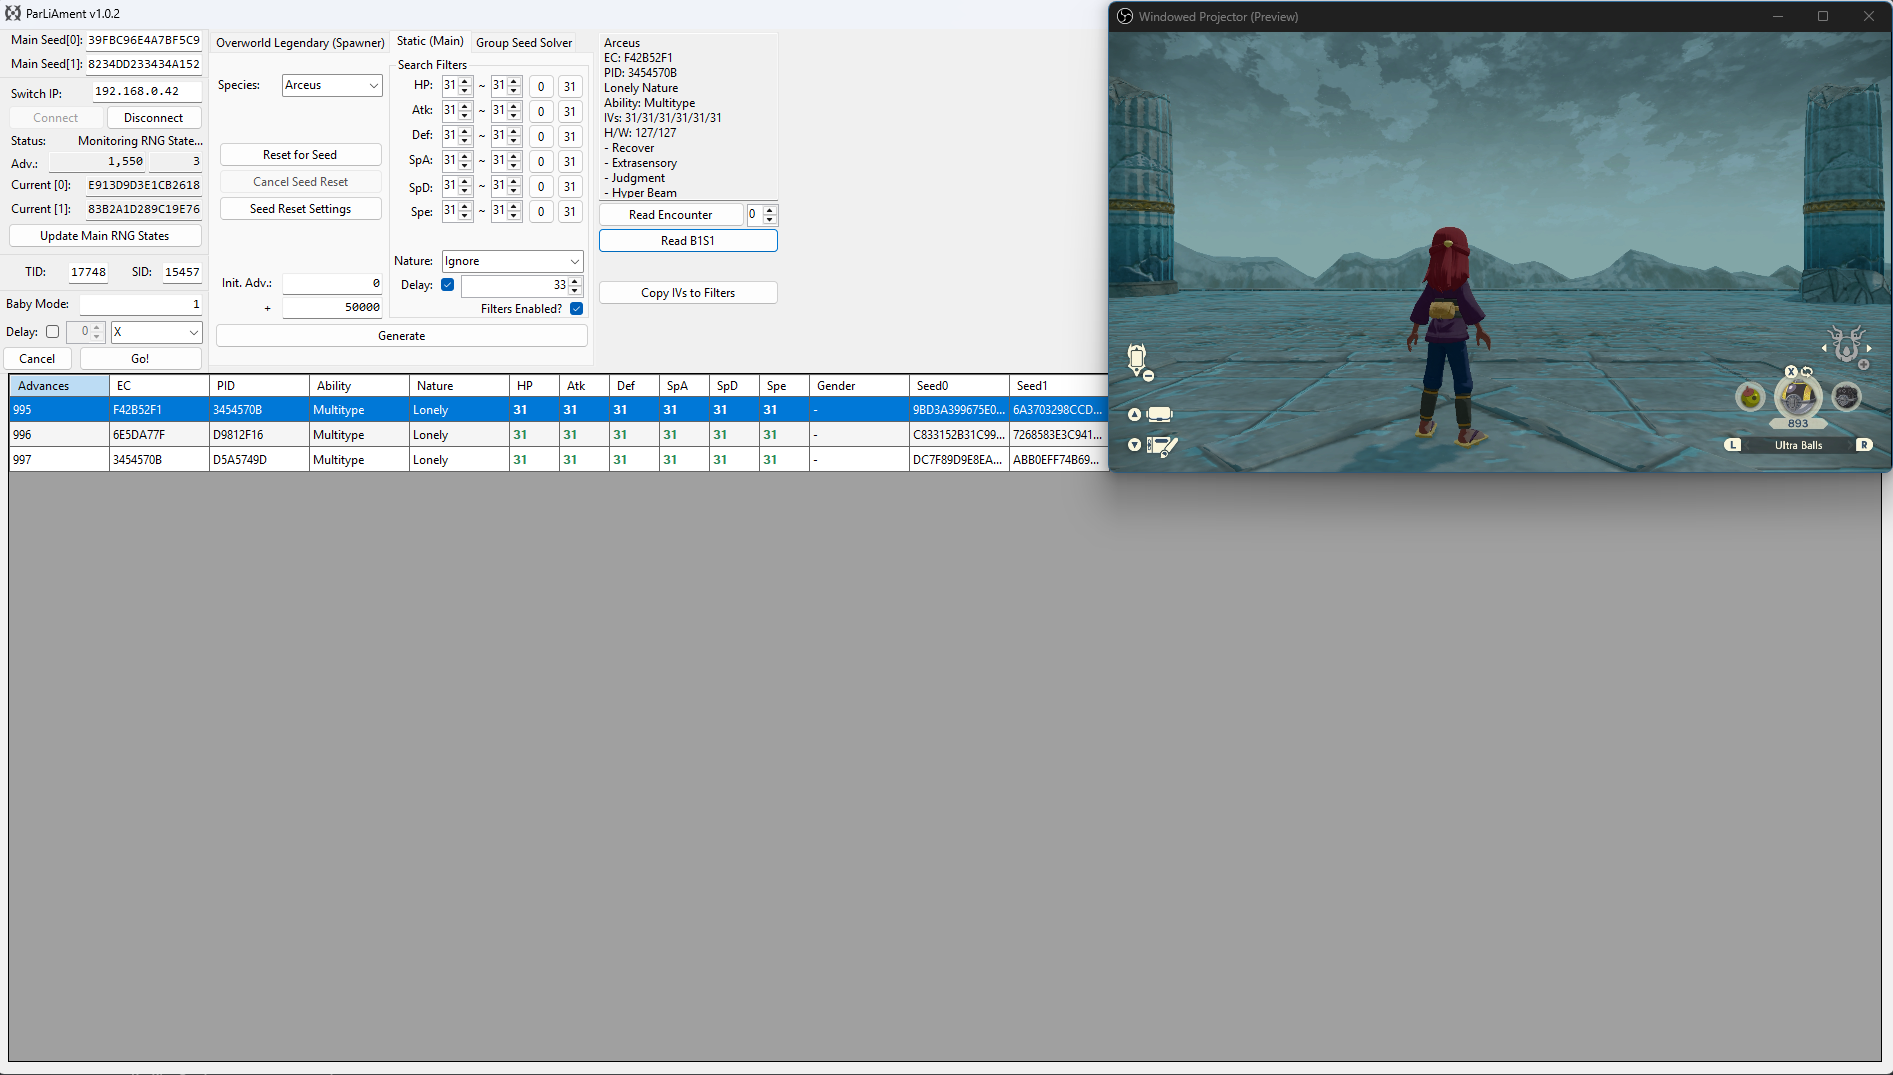Click the Disconnect button
1893x1075 pixels.
(154, 118)
